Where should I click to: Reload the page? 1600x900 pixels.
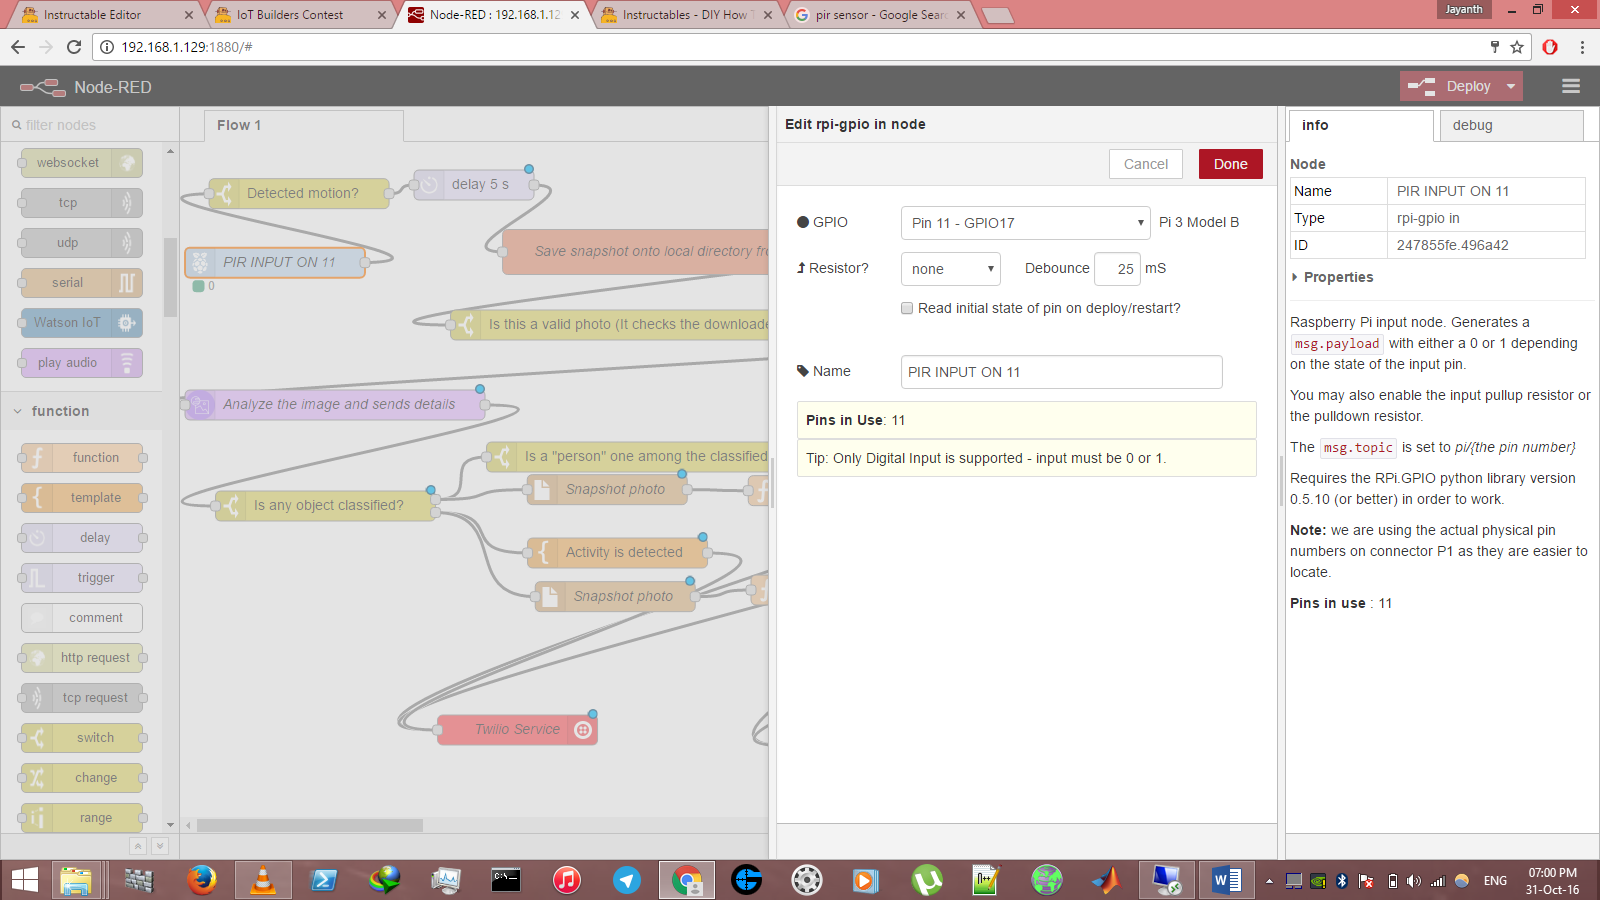coord(74,47)
